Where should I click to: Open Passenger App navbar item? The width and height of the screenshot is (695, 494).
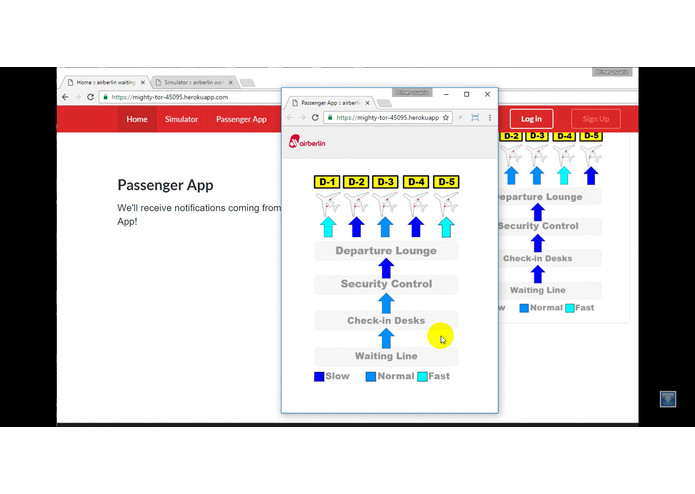point(241,119)
